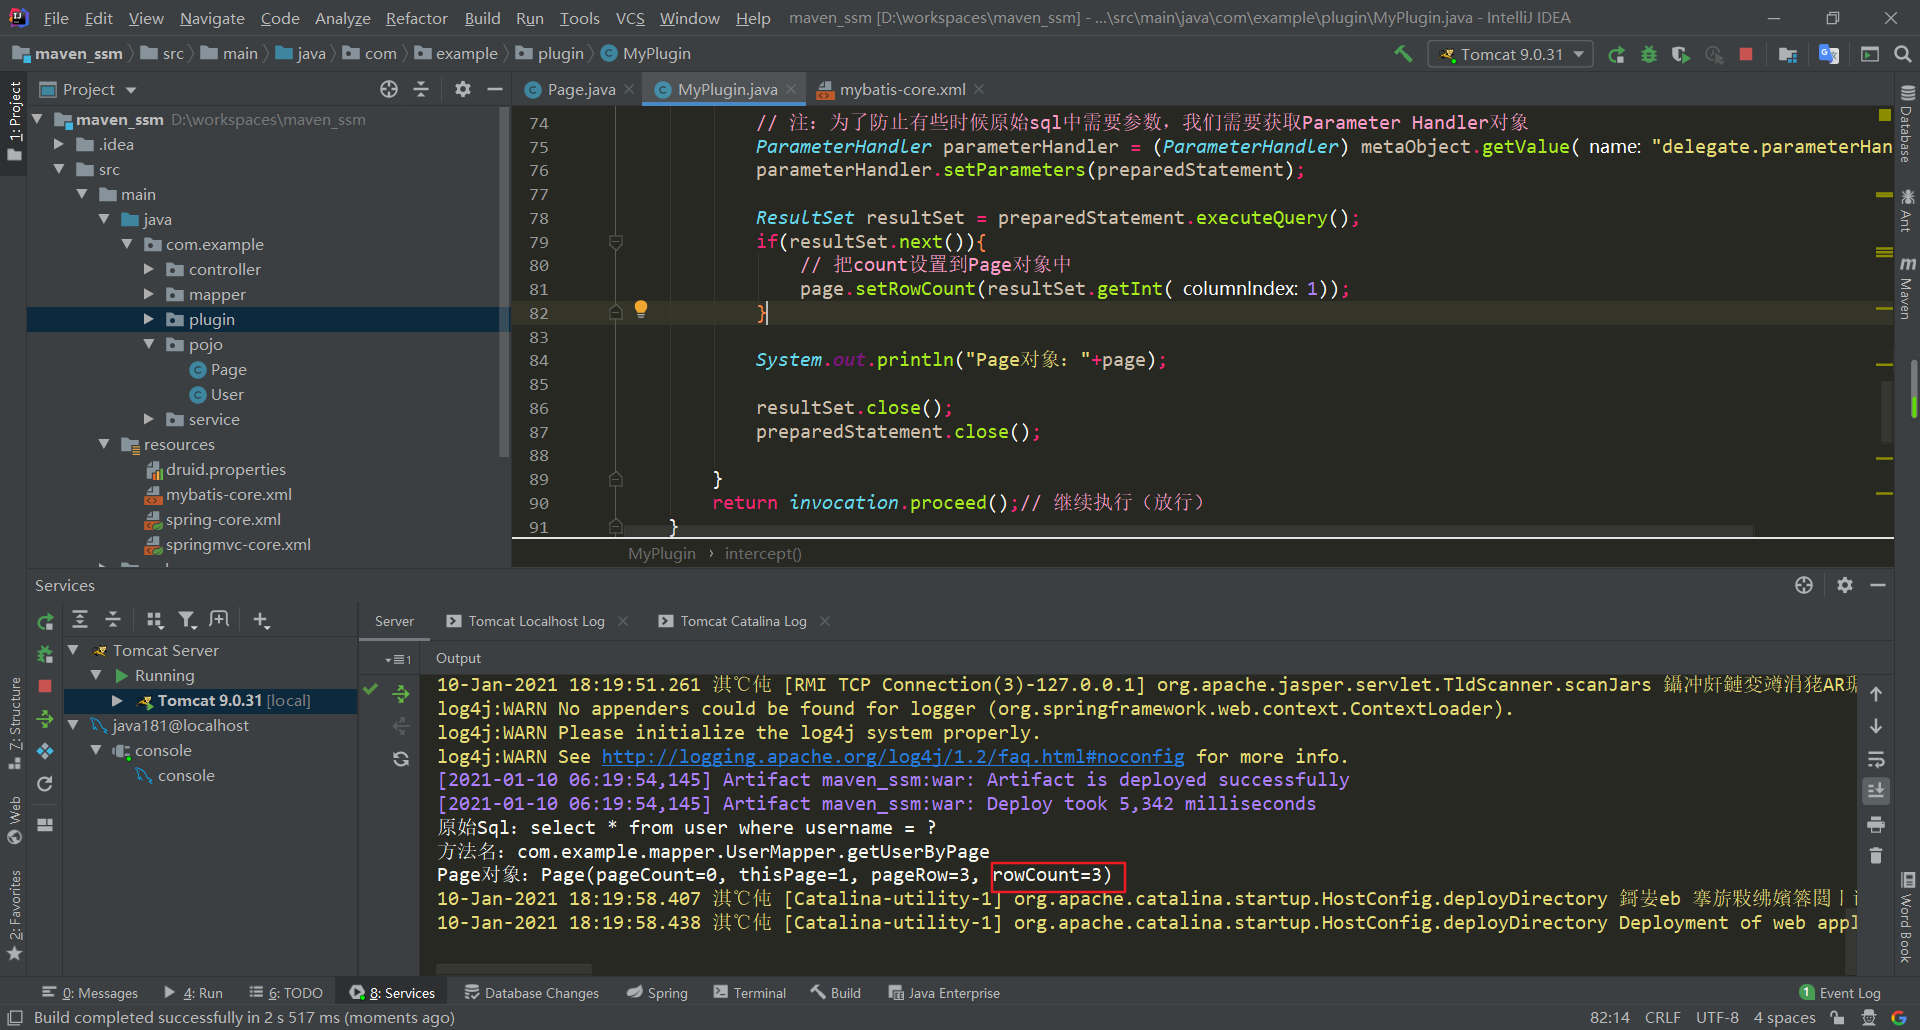Click the Print icon beside the Output console
The image size is (1920, 1030).
(1876, 824)
